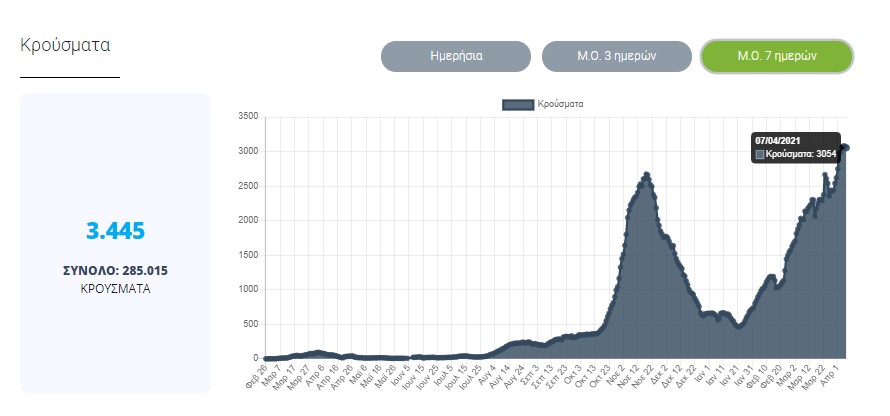Click the January trough on the curve
890x416 pixels.
click(739, 325)
